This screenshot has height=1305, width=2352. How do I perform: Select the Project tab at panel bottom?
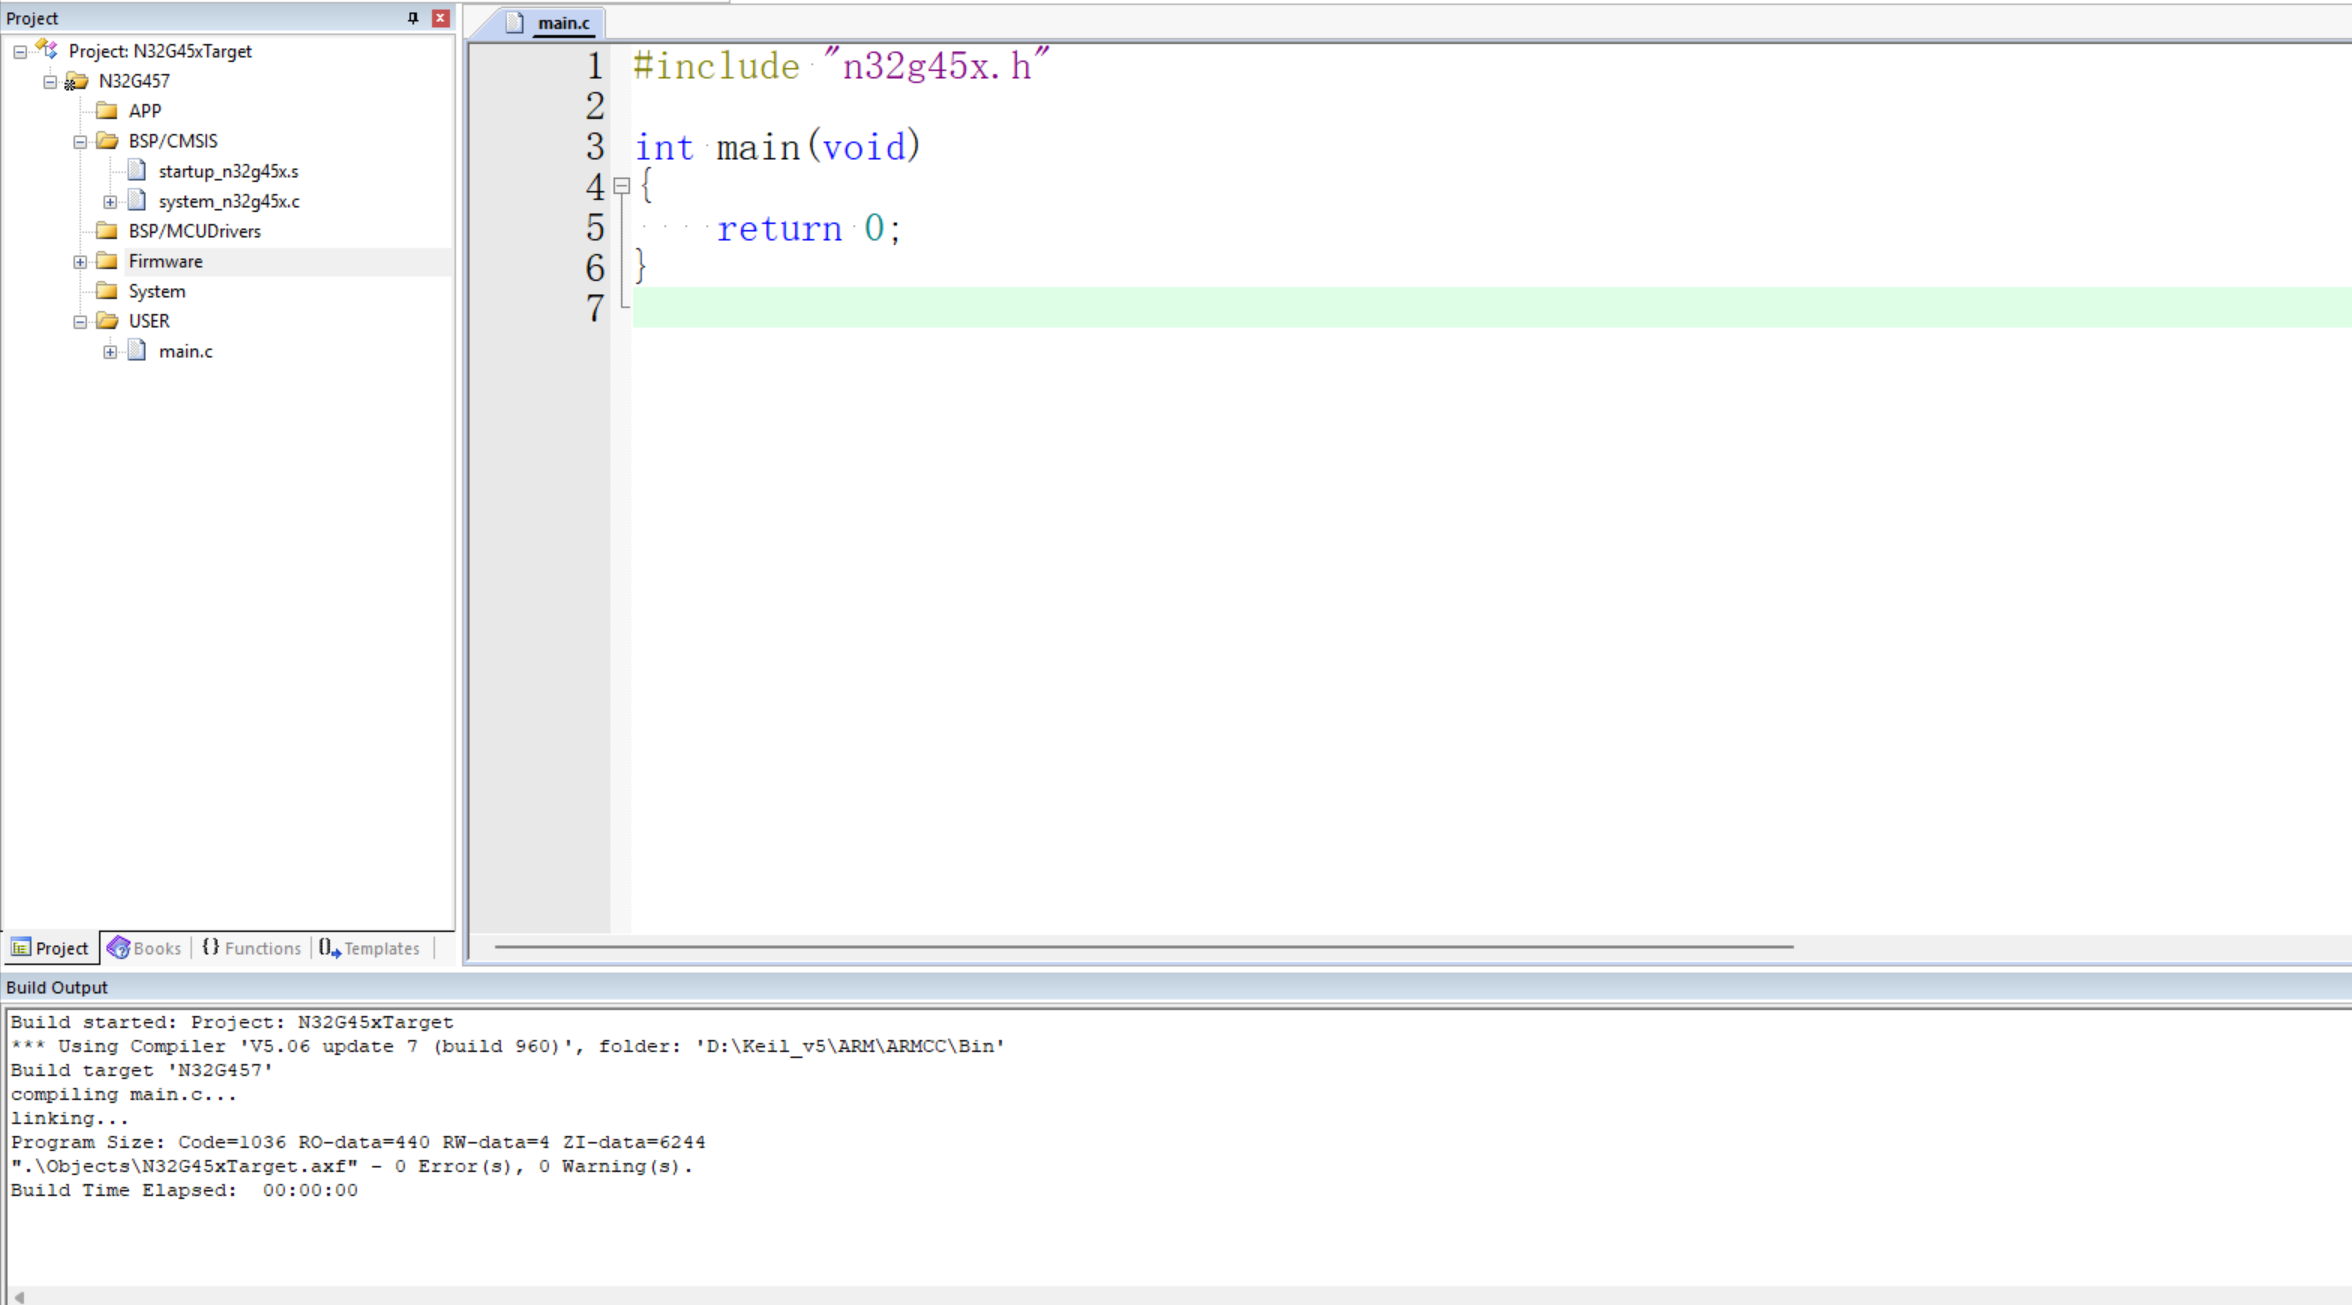tap(50, 948)
